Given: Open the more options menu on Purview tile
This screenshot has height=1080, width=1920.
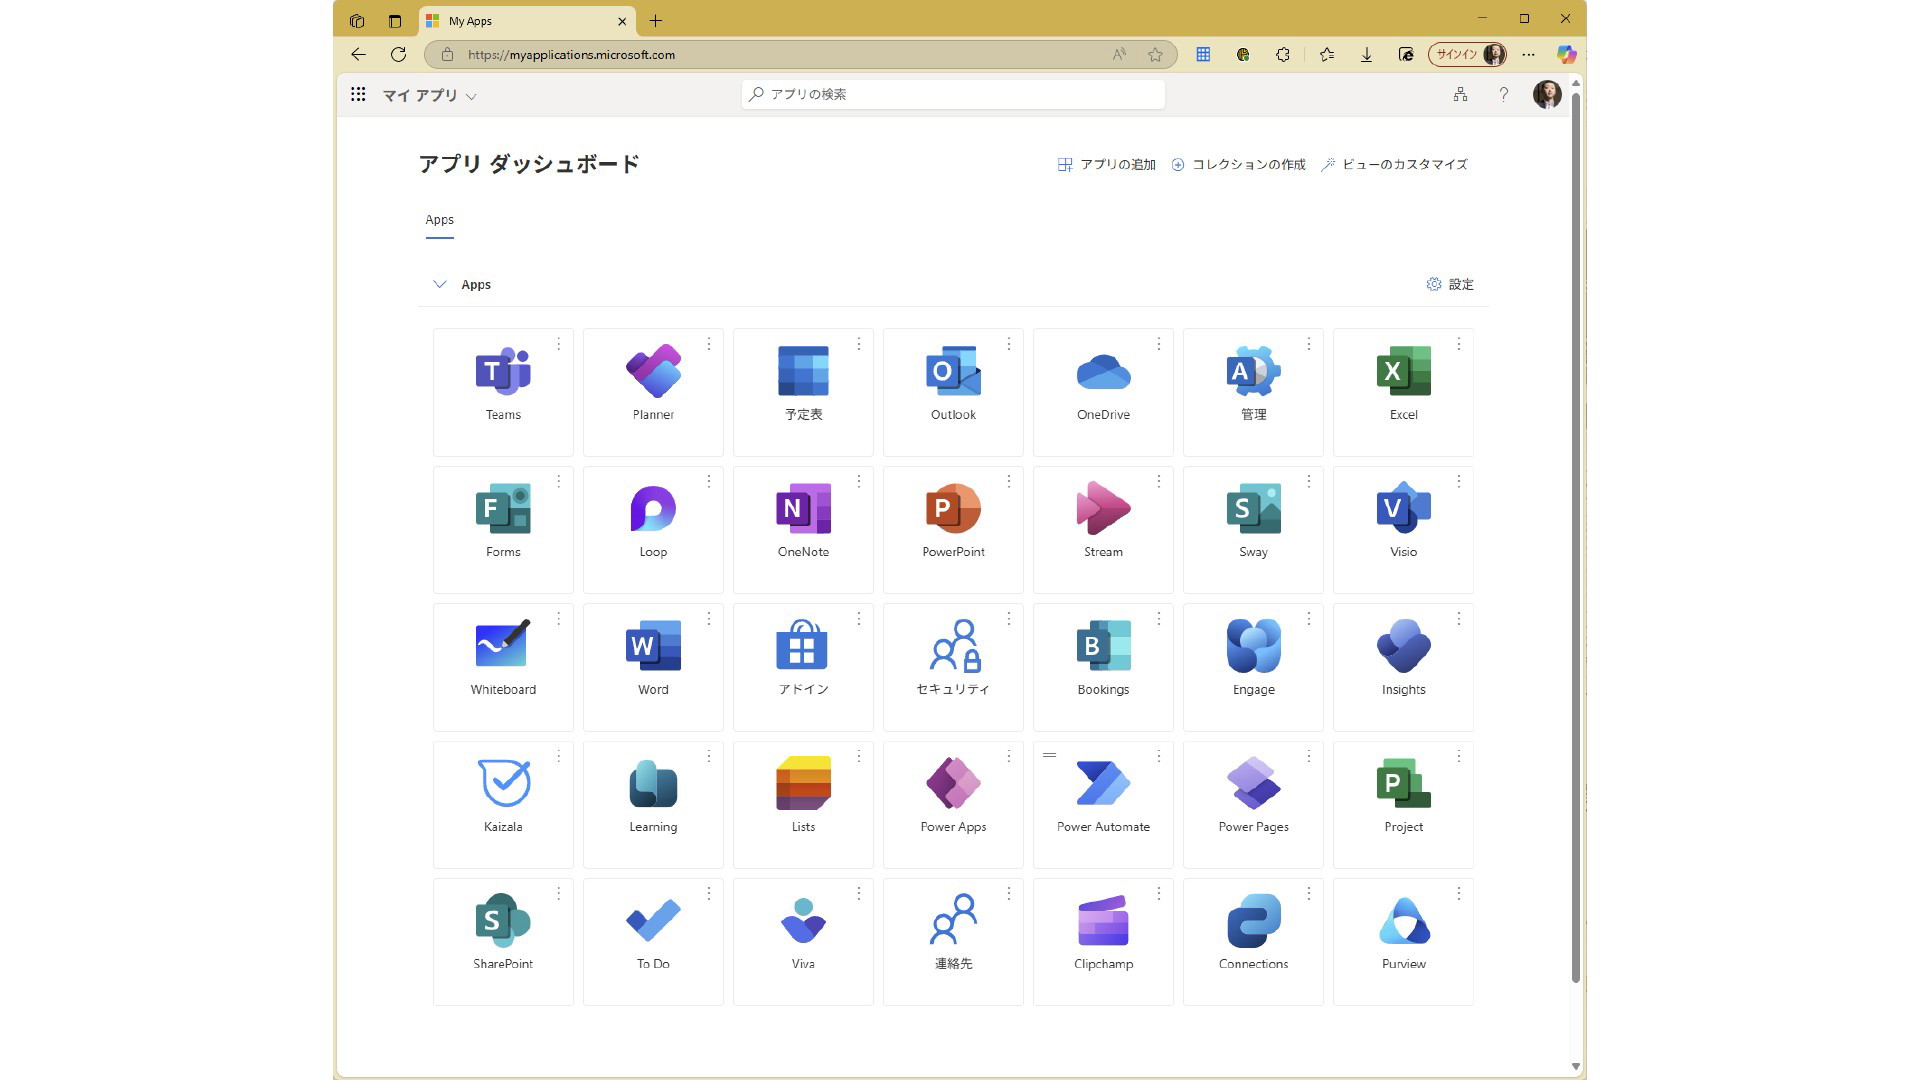Looking at the screenshot, I should pos(1459,893).
